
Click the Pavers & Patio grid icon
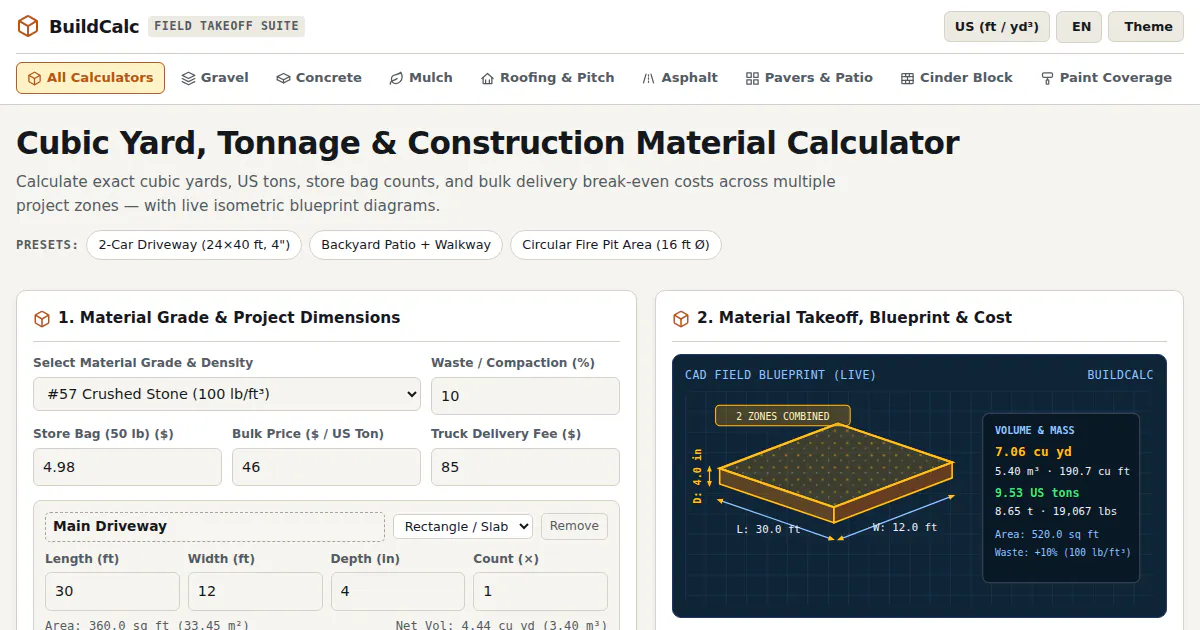(x=752, y=78)
